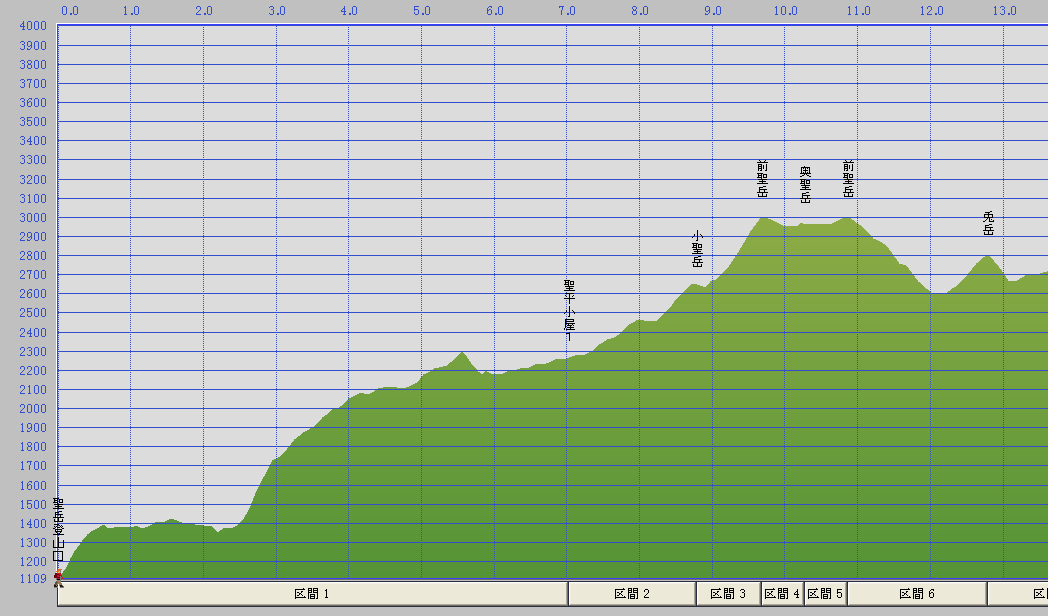Open the 区間 6 section bar
The height and width of the screenshot is (616, 1048).
coord(917,594)
